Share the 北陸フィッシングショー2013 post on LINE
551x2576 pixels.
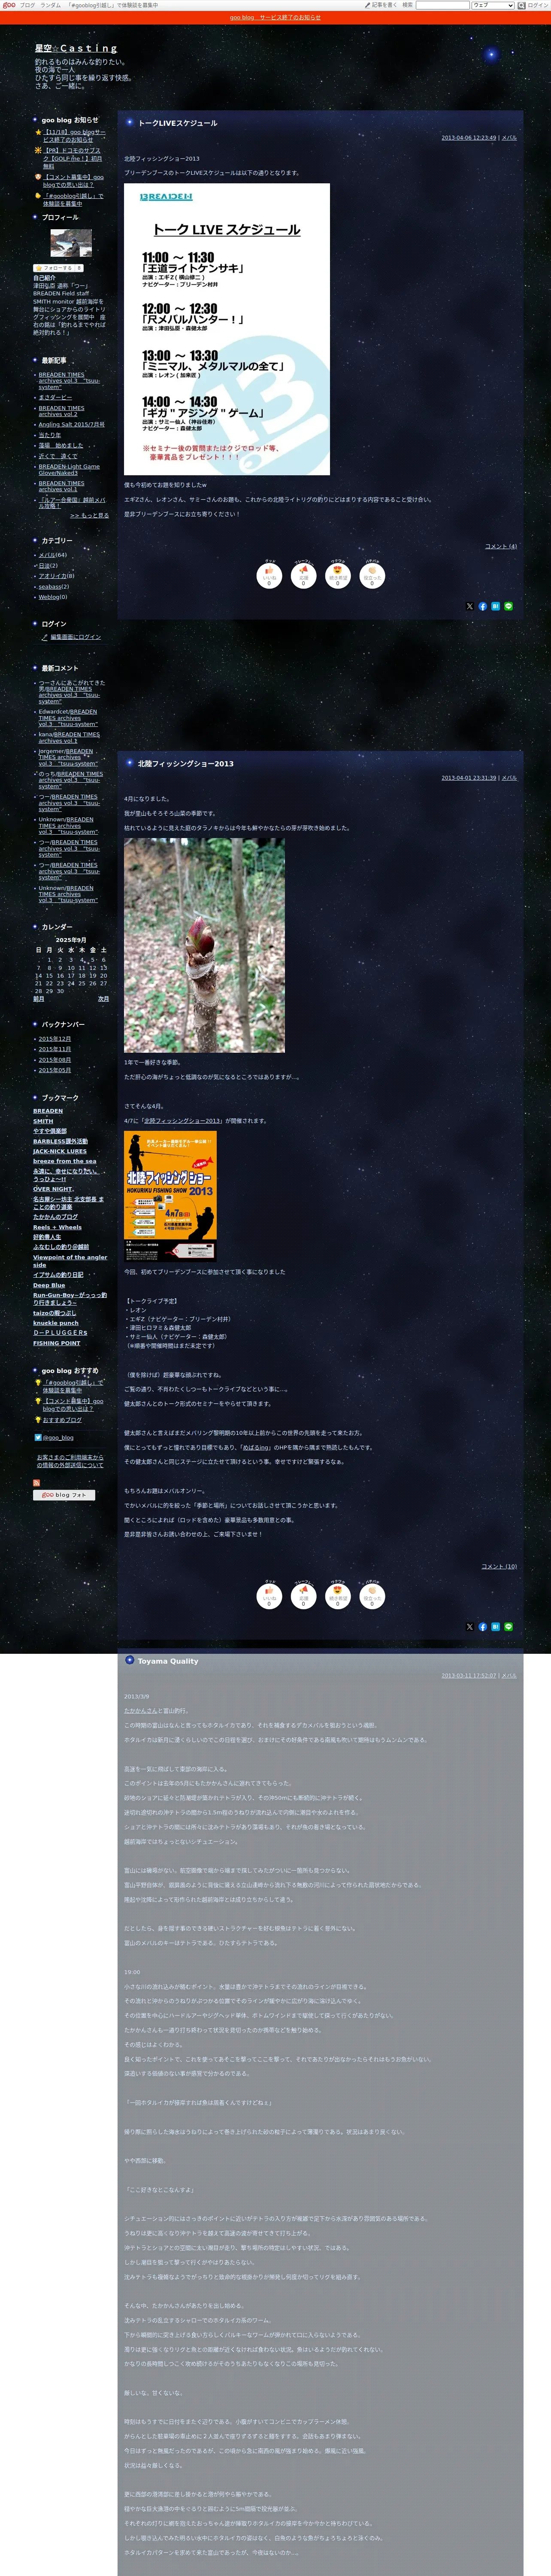tap(508, 1627)
